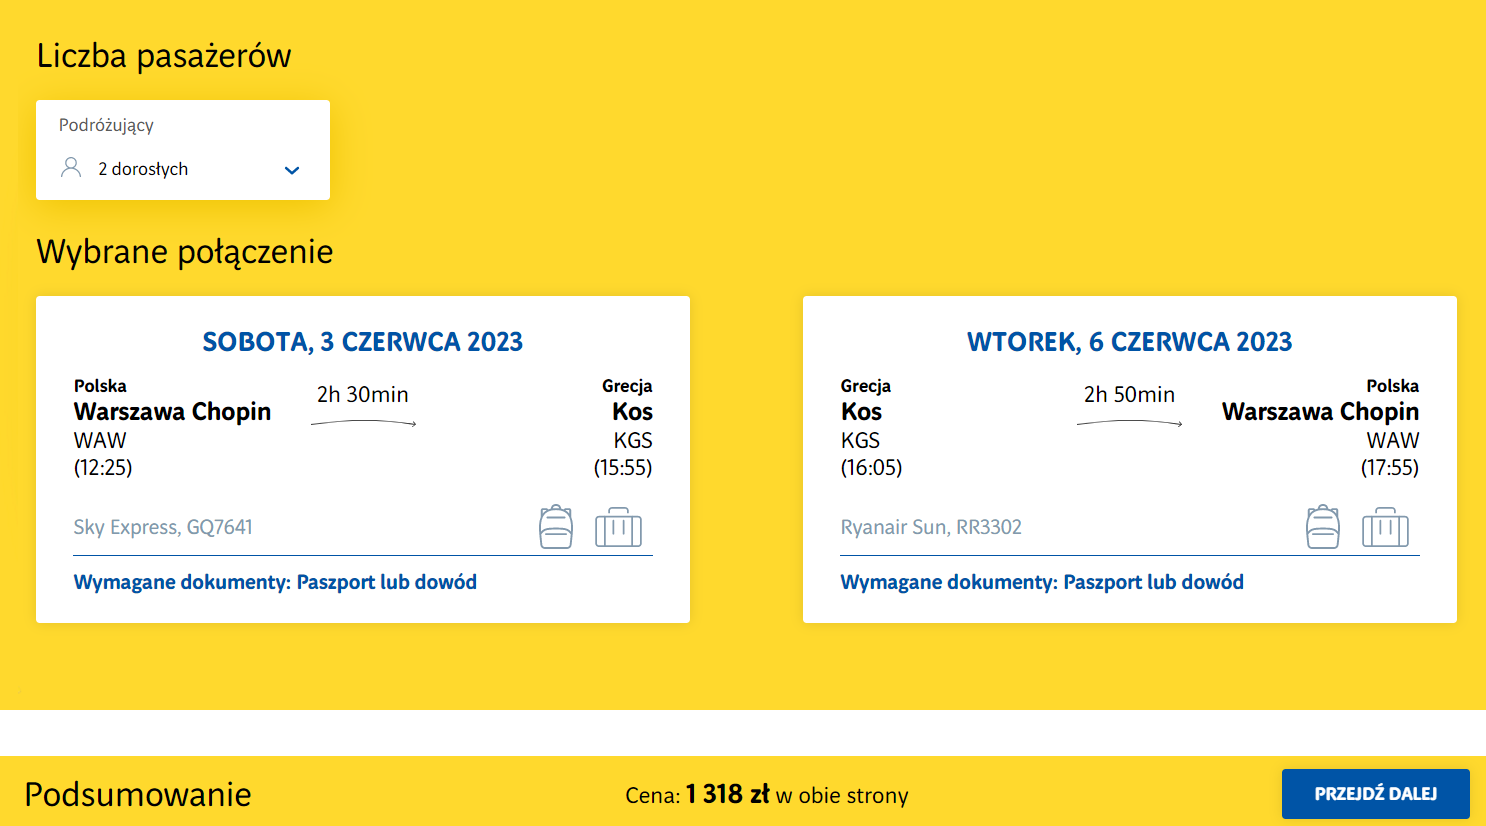Select the Sobota, 3 czerwca 2023 heading
1486x826 pixels.
point(363,342)
